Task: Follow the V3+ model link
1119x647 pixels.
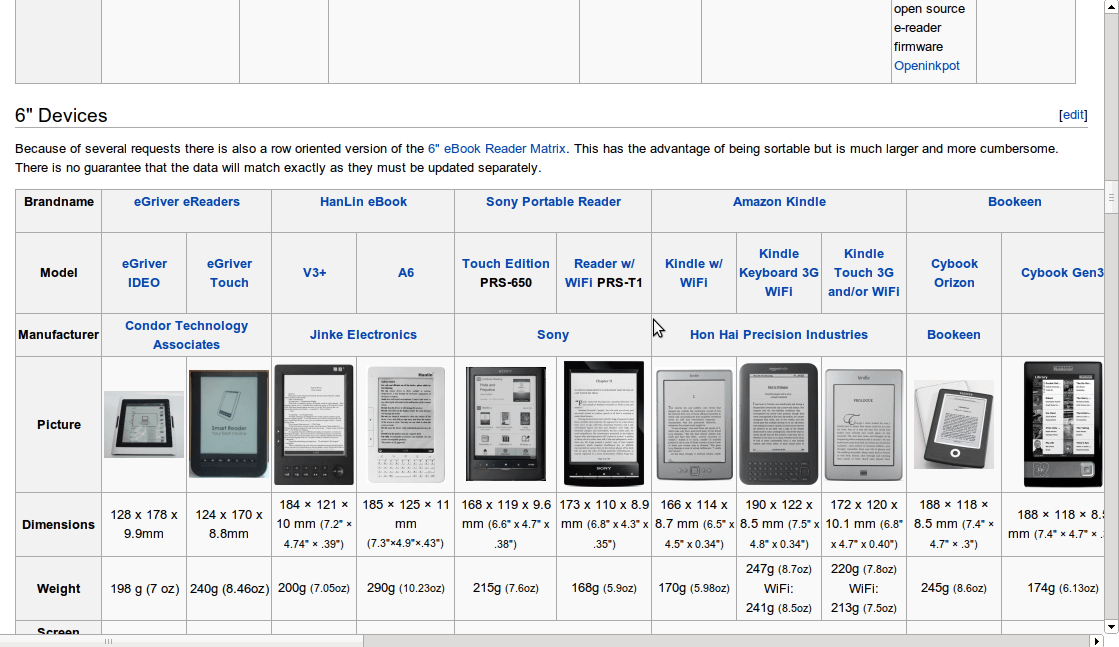Action: click(x=314, y=272)
